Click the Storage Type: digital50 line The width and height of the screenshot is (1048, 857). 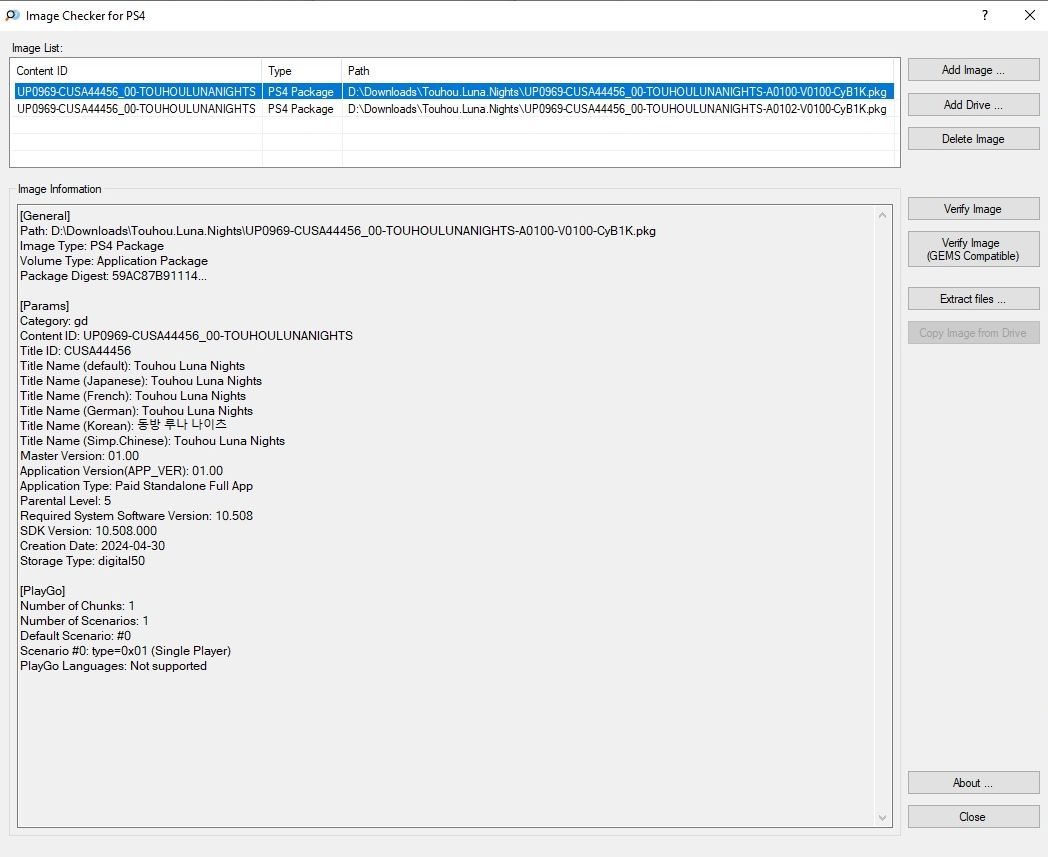click(x=82, y=561)
